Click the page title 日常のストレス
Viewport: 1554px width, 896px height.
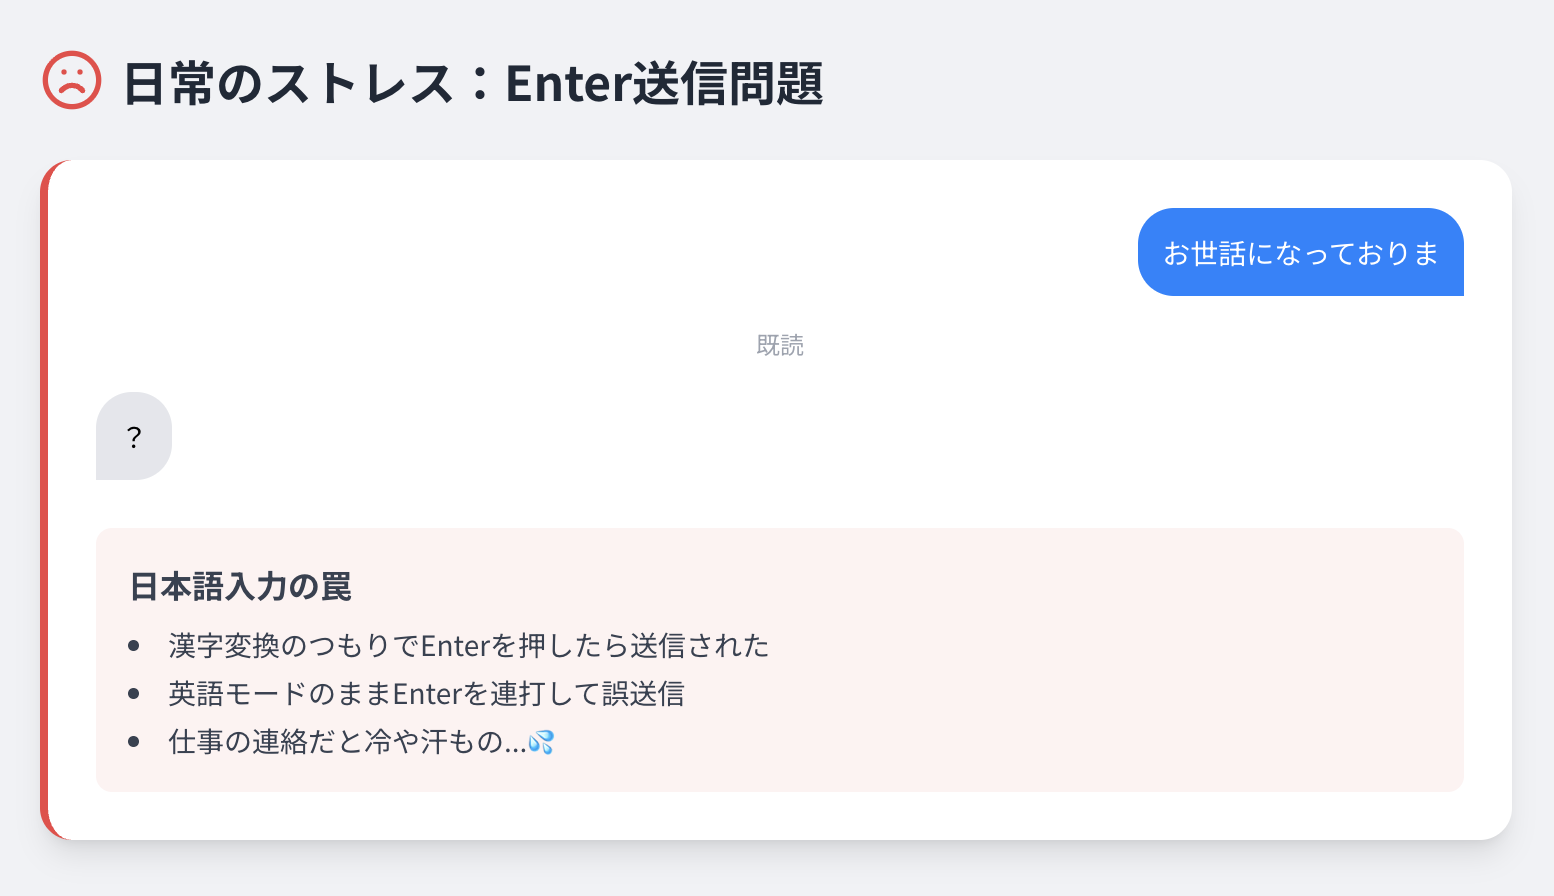pos(290,83)
